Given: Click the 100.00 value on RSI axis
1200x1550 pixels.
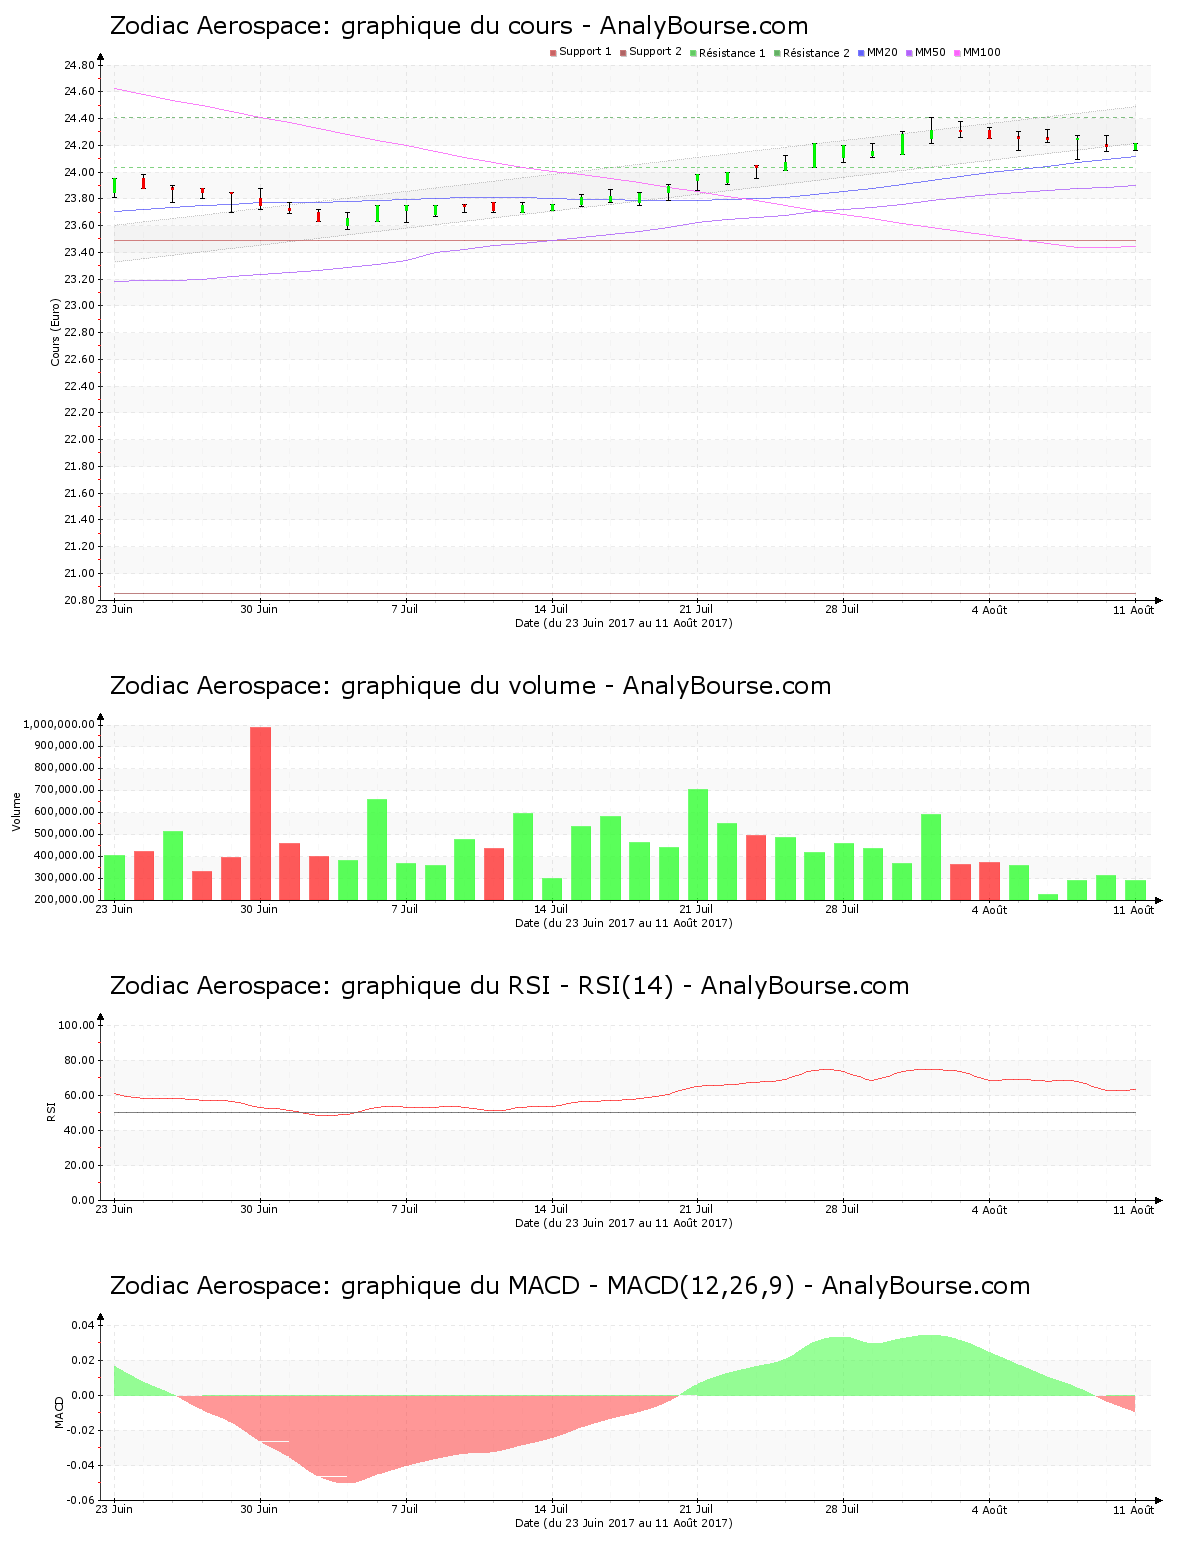Looking at the screenshot, I should pyautogui.click(x=77, y=1026).
